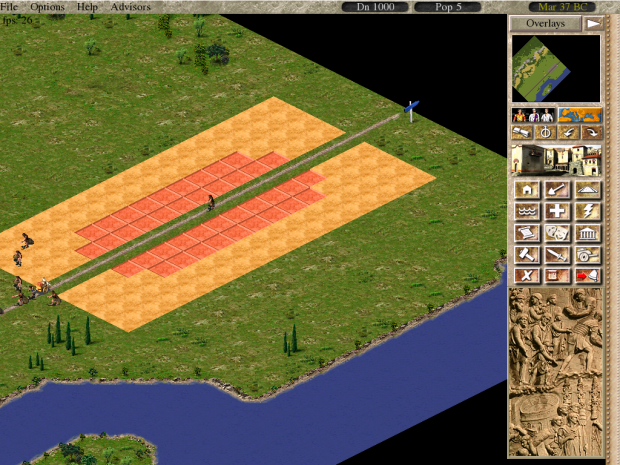Open the Options menu

47,7
